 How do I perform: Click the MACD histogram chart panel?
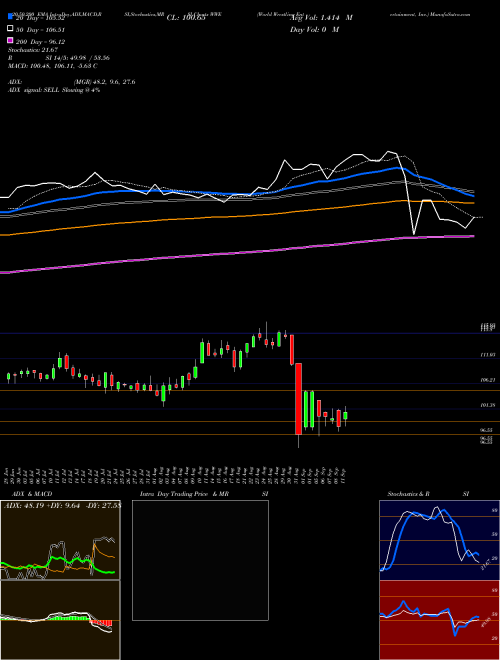pyautogui.click(x=60, y=620)
